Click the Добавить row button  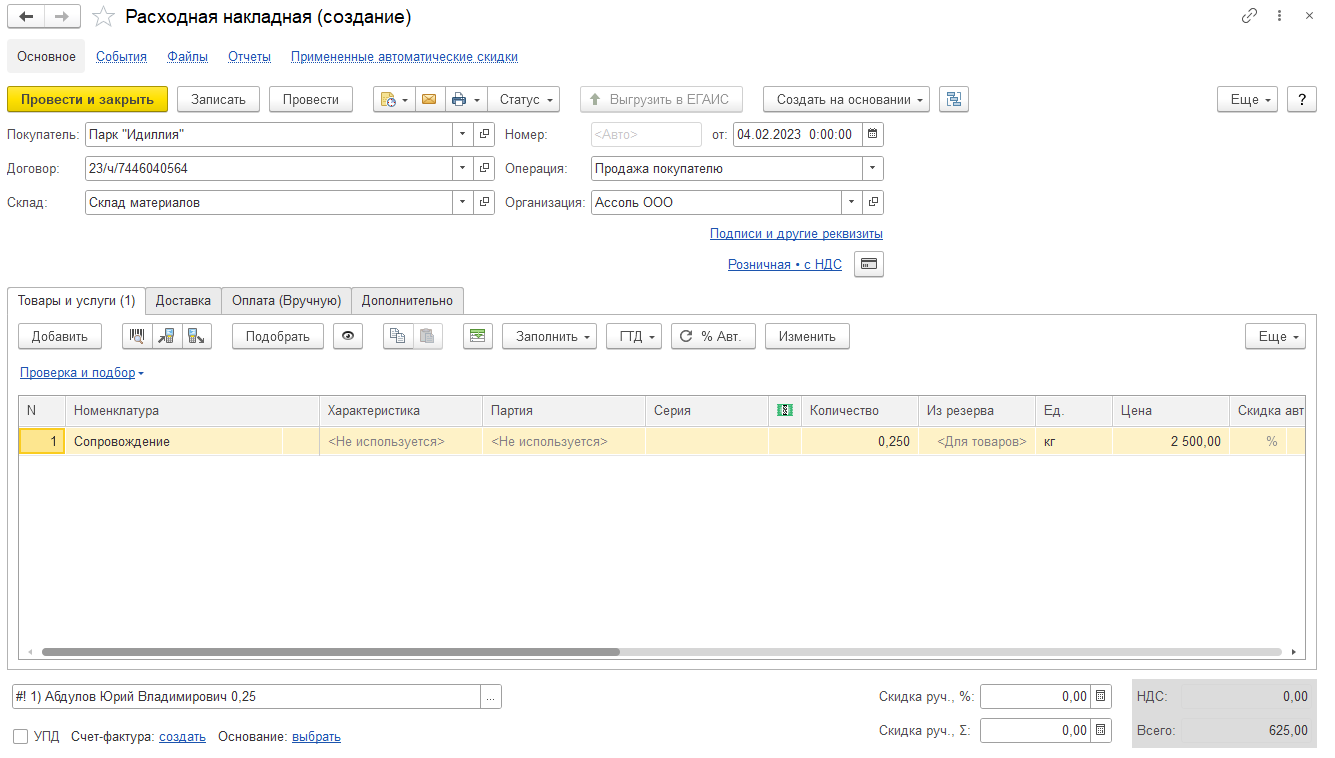60,336
